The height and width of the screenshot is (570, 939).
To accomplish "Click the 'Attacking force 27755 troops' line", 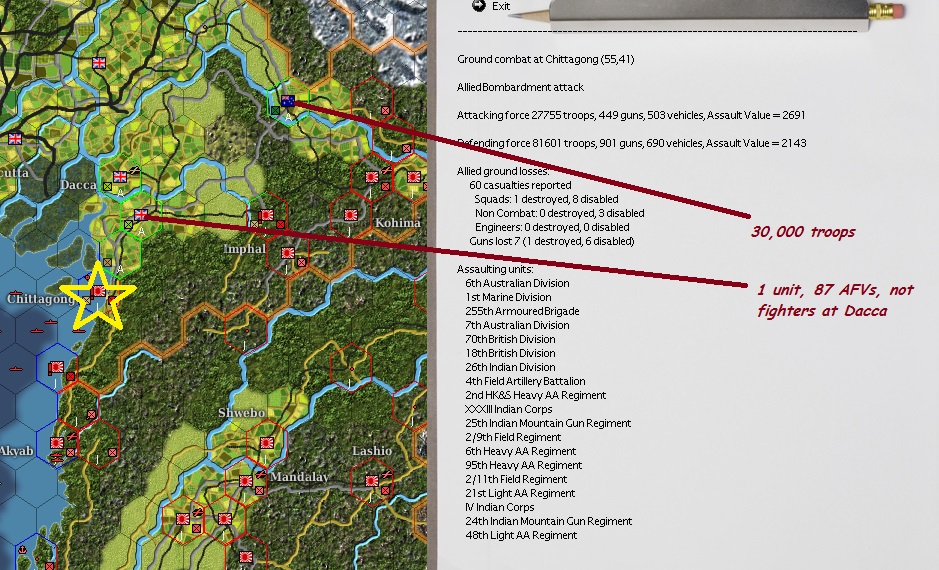I will click(x=631, y=115).
